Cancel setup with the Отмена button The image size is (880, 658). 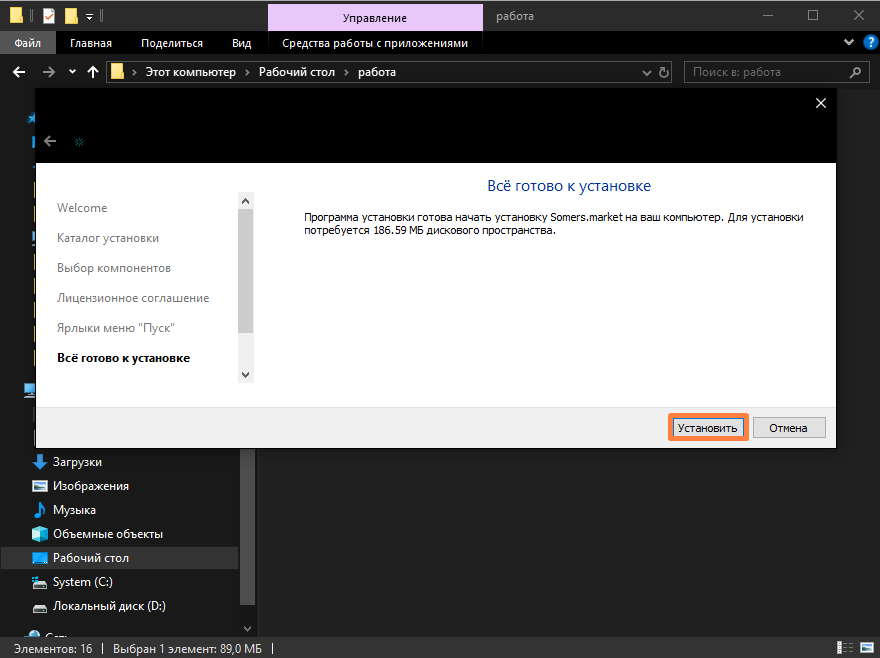pos(789,428)
